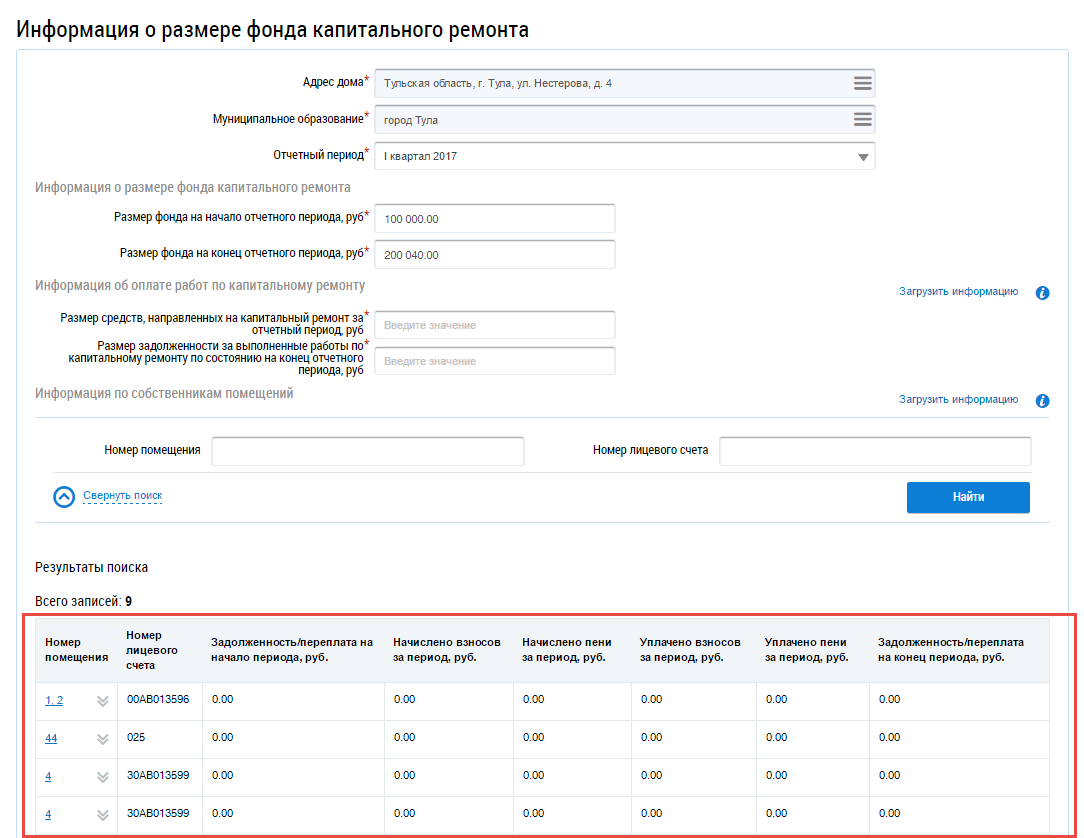Select account number 00АВ013596 cell

click(158, 700)
